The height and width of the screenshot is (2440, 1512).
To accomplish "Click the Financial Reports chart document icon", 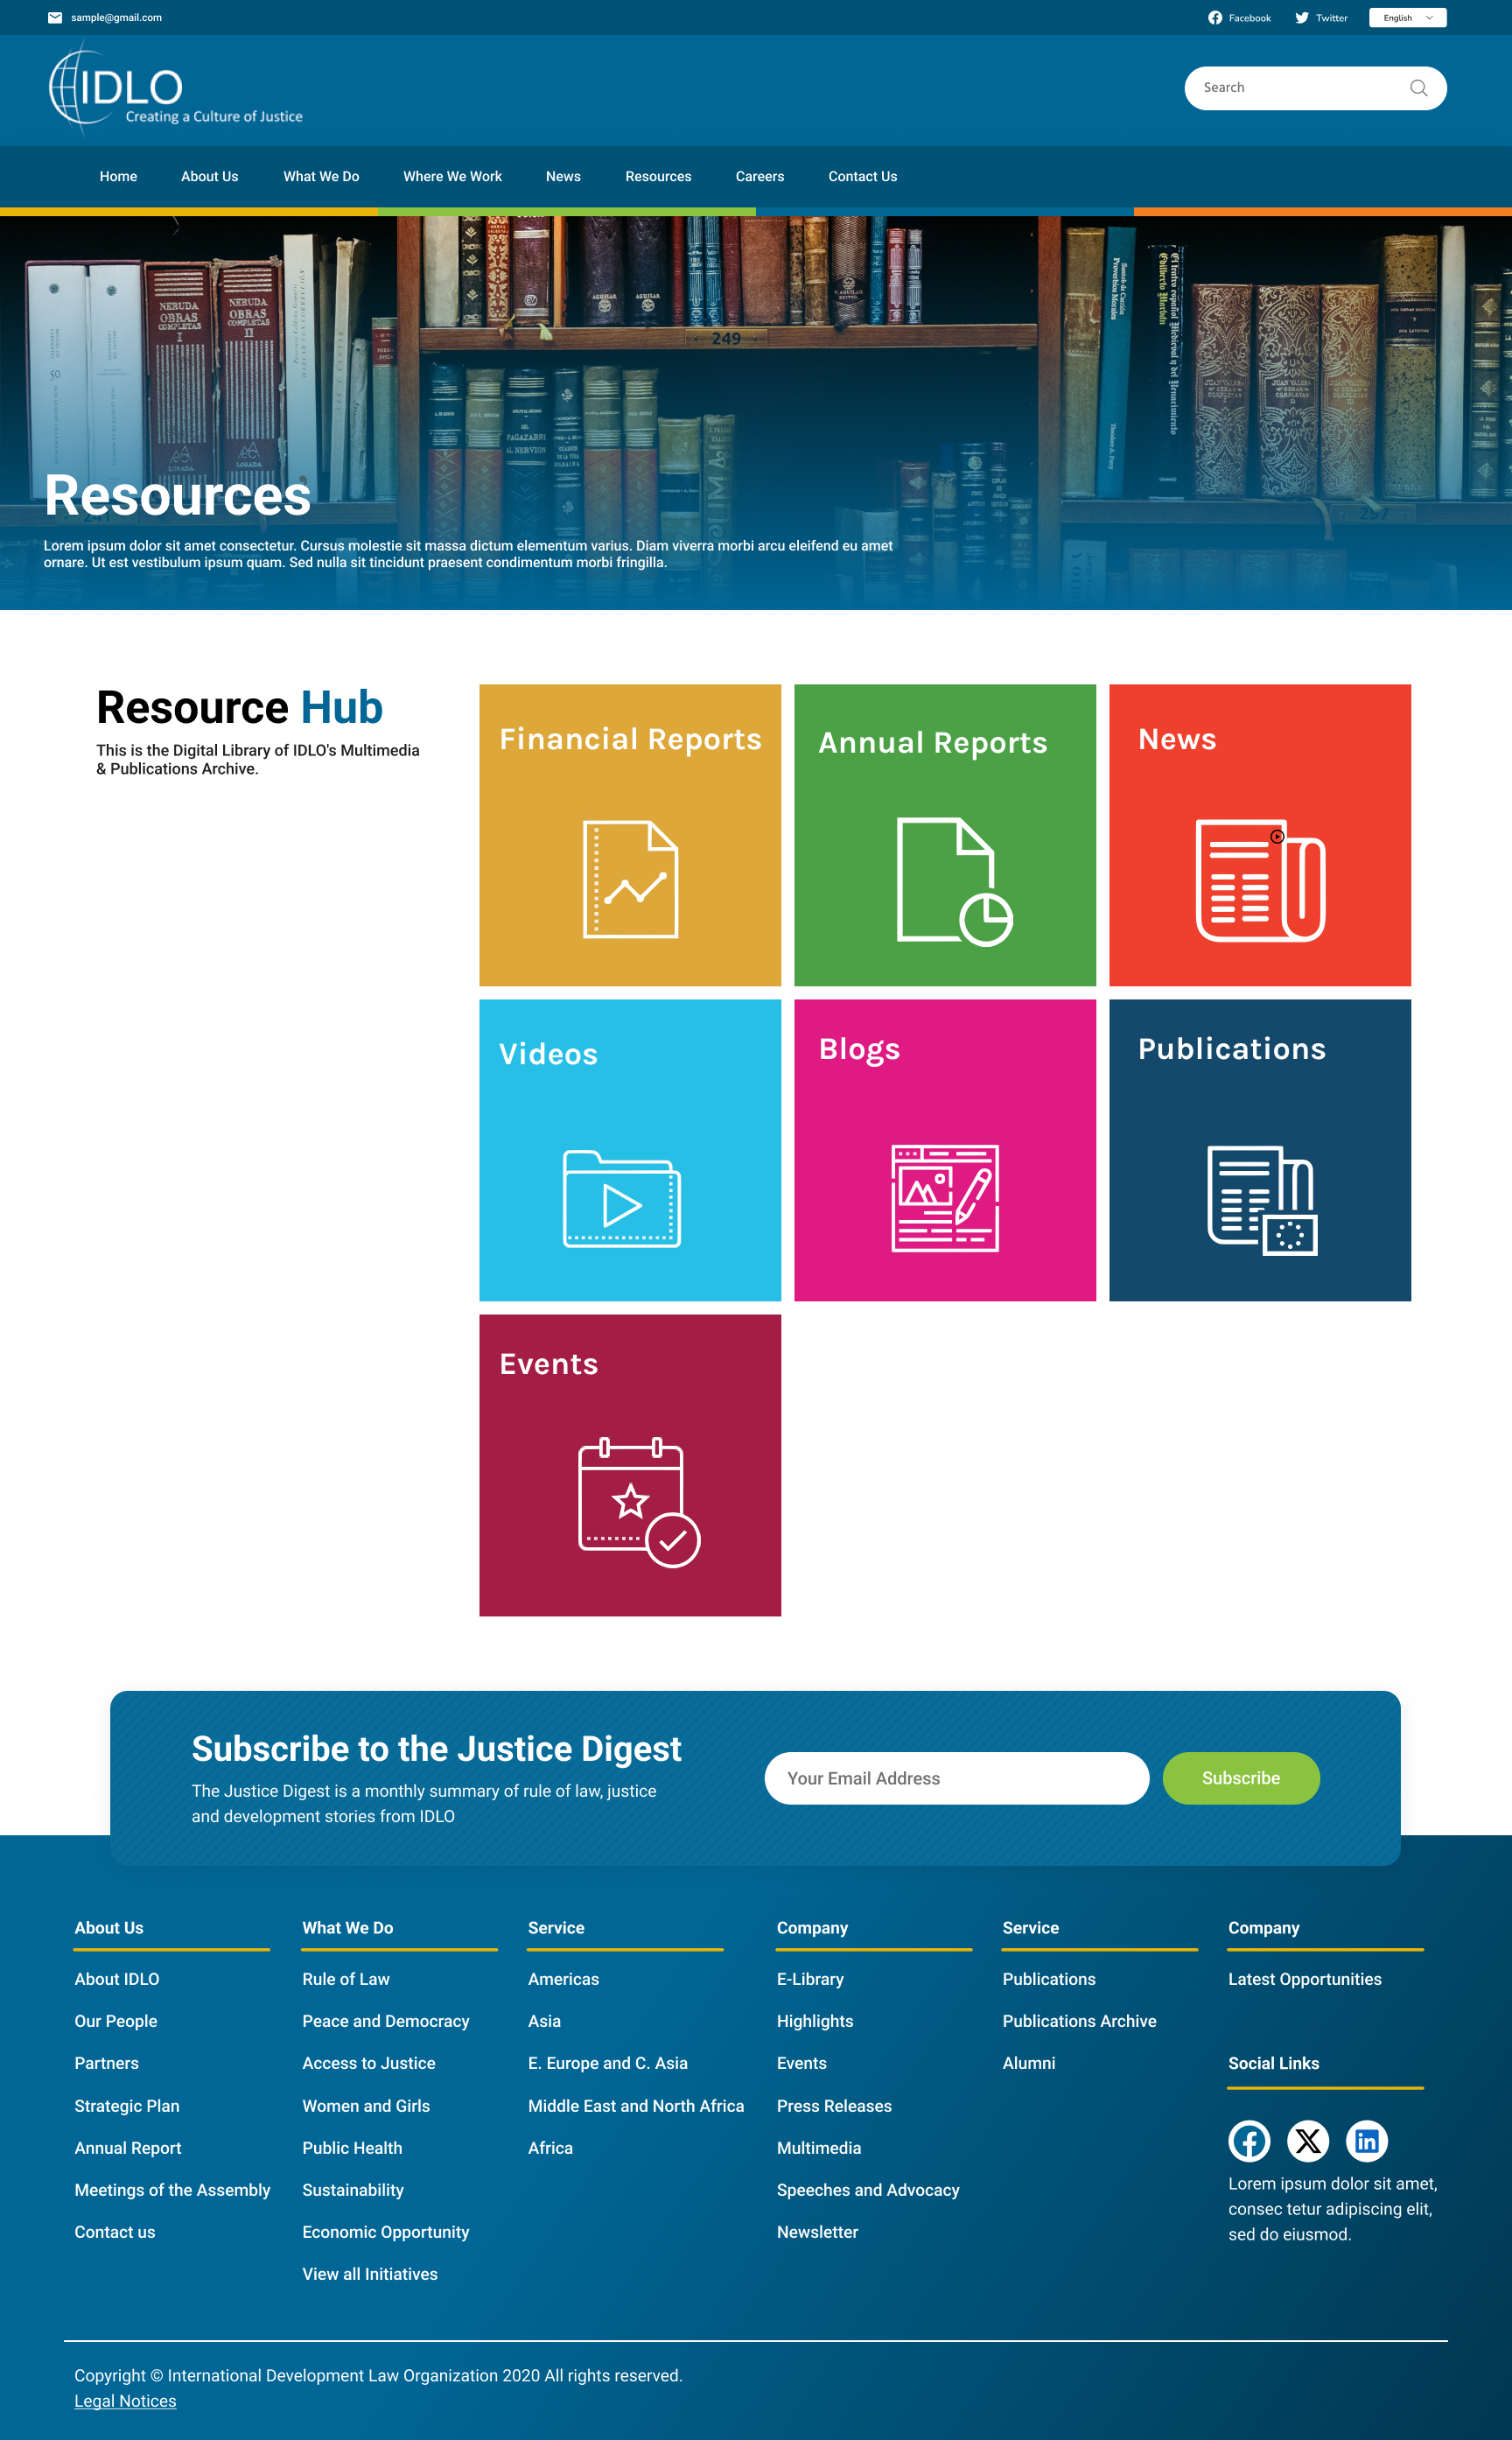I will [x=630, y=879].
